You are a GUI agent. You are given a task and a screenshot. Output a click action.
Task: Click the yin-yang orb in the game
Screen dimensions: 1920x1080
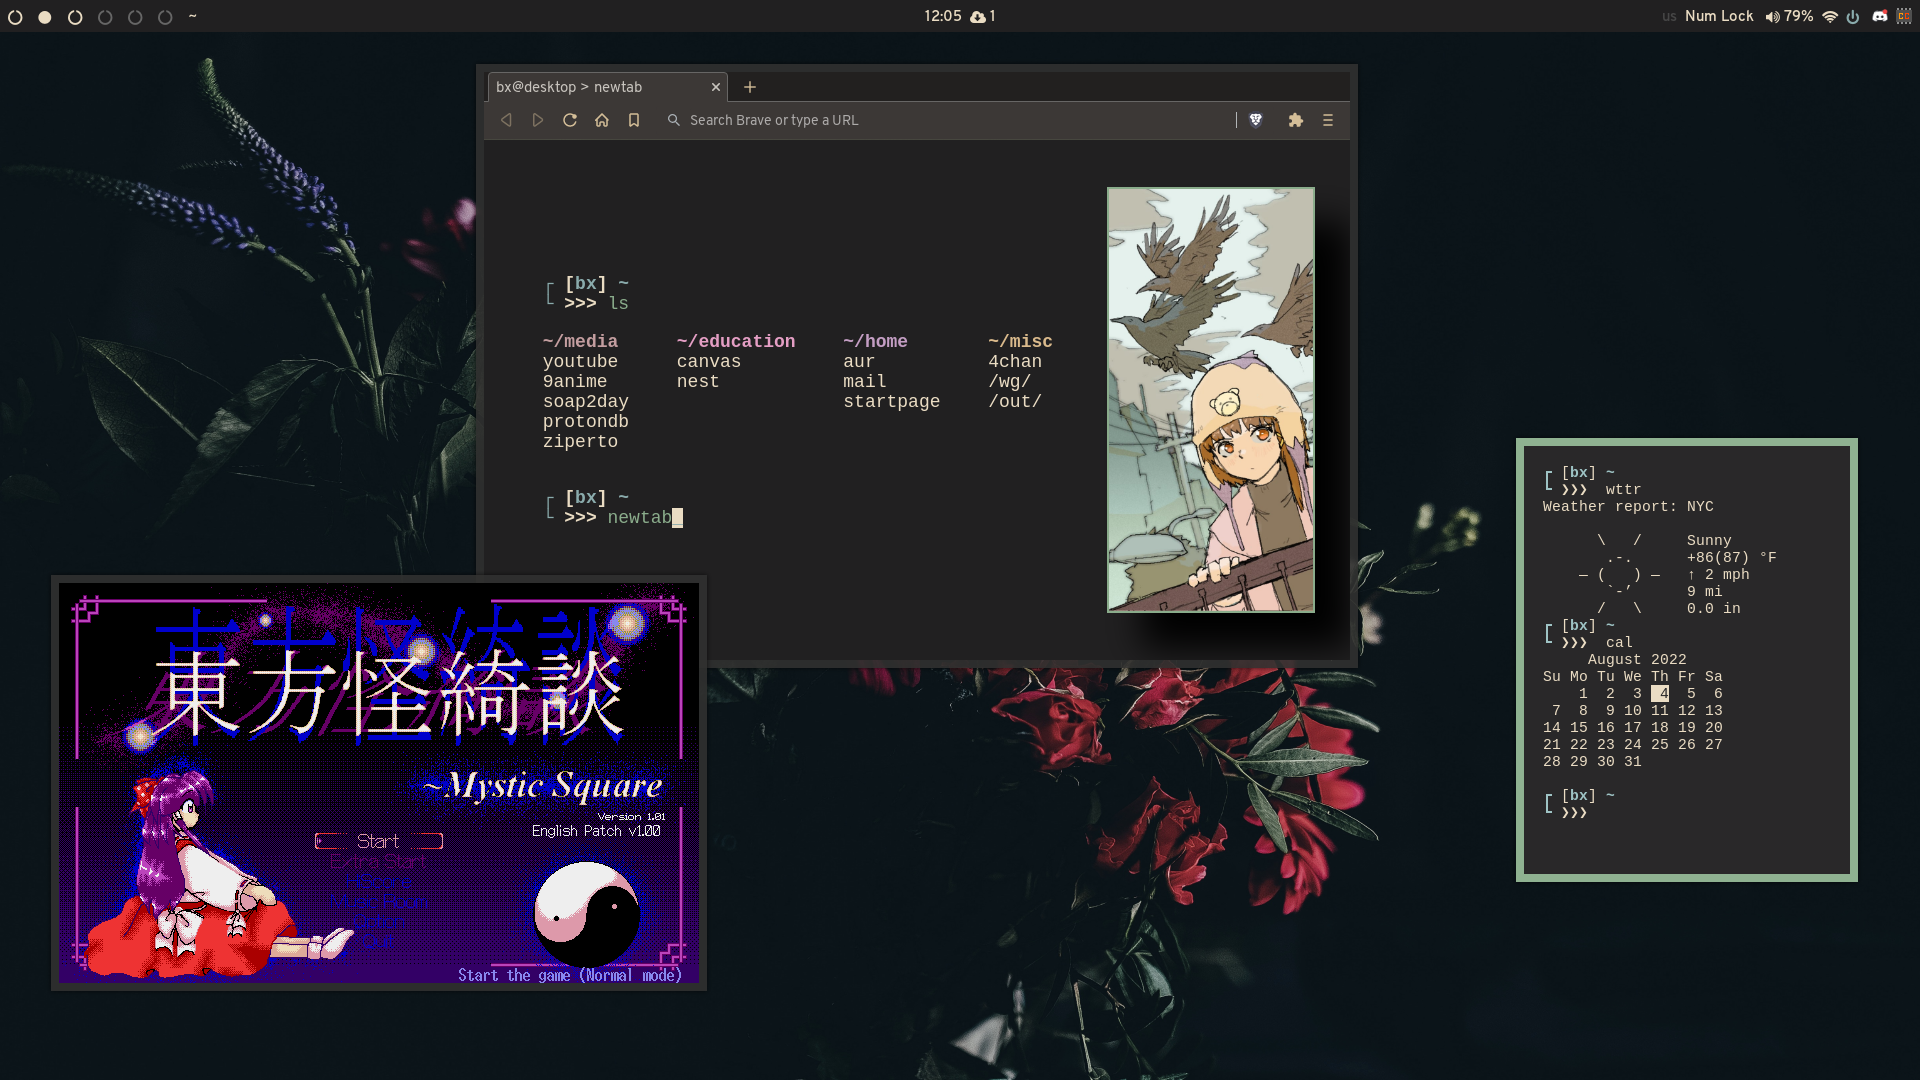[587, 914]
